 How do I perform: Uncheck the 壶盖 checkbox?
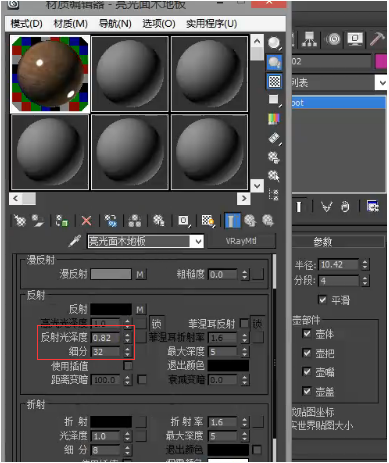307,391
